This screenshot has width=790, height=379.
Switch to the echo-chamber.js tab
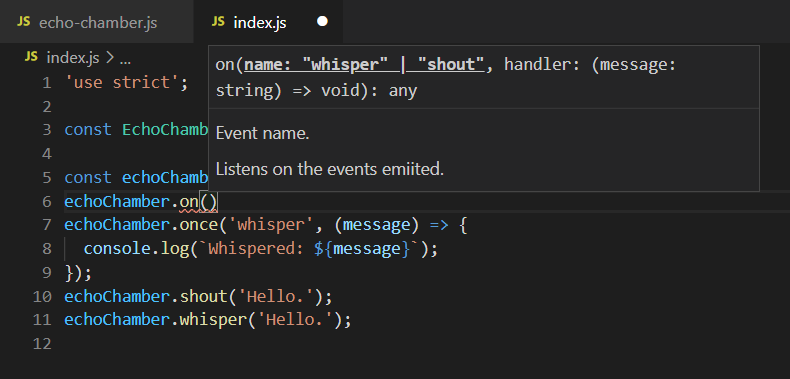(97, 22)
